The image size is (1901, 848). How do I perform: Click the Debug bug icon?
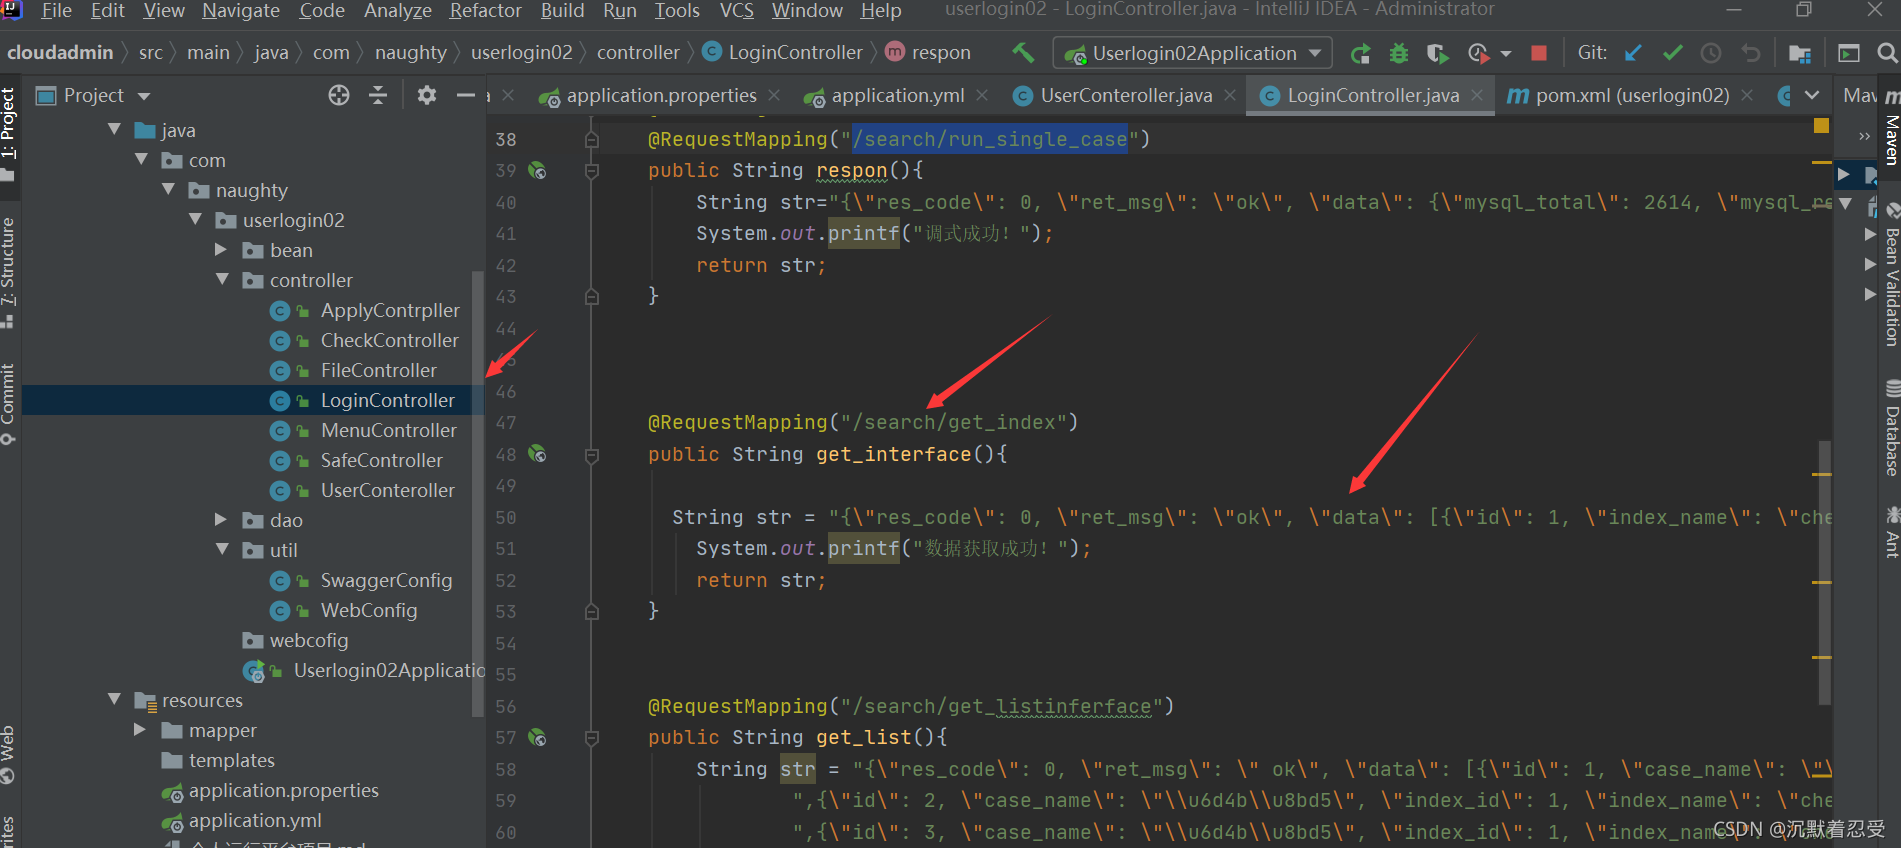tap(1399, 53)
